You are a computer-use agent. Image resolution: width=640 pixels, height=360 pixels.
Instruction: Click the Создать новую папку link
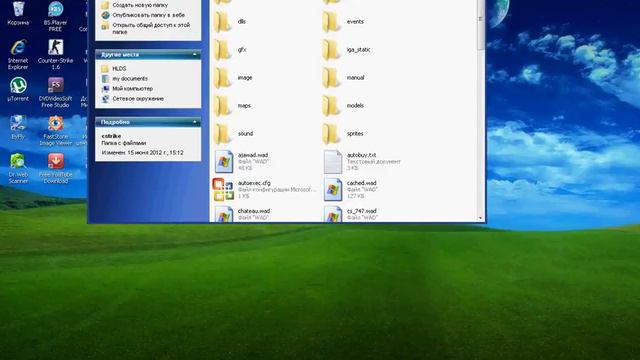pyautogui.click(x=140, y=5)
